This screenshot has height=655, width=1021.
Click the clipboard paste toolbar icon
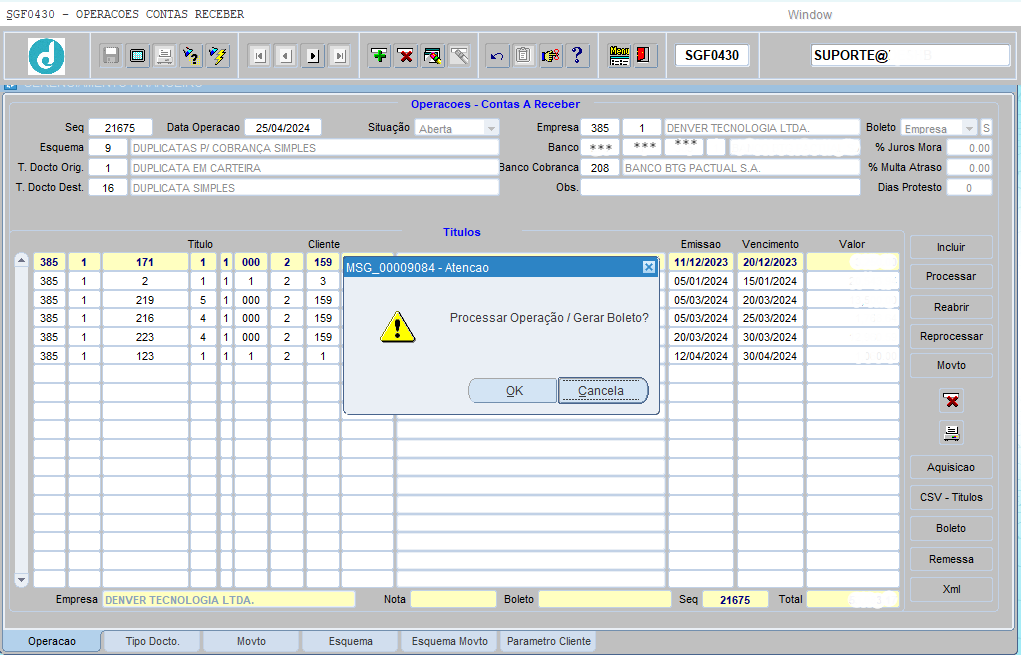pos(524,55)
